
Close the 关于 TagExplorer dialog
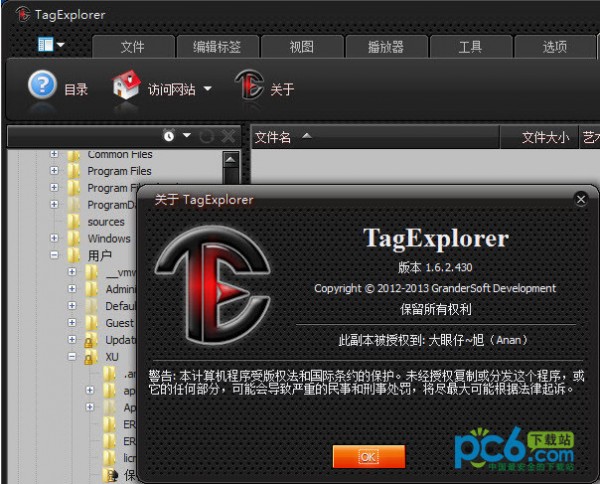coord(581,199)
